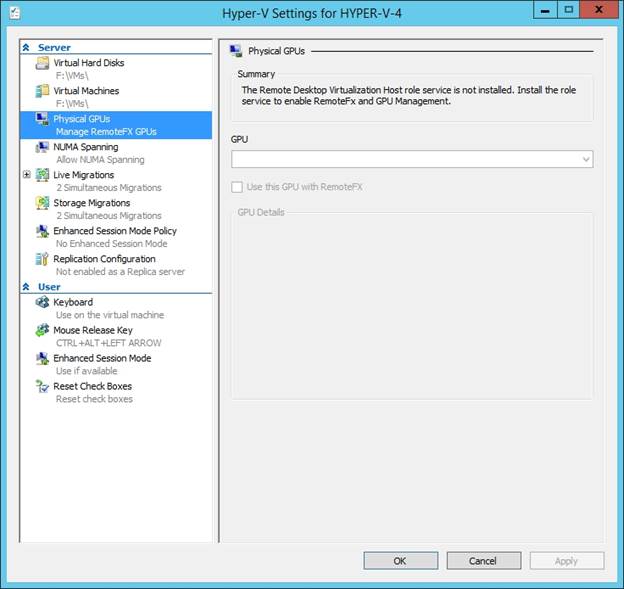
Task: Click 'Allow NUMA Spanning' subtitle text
Action: [x=100, y=160]
